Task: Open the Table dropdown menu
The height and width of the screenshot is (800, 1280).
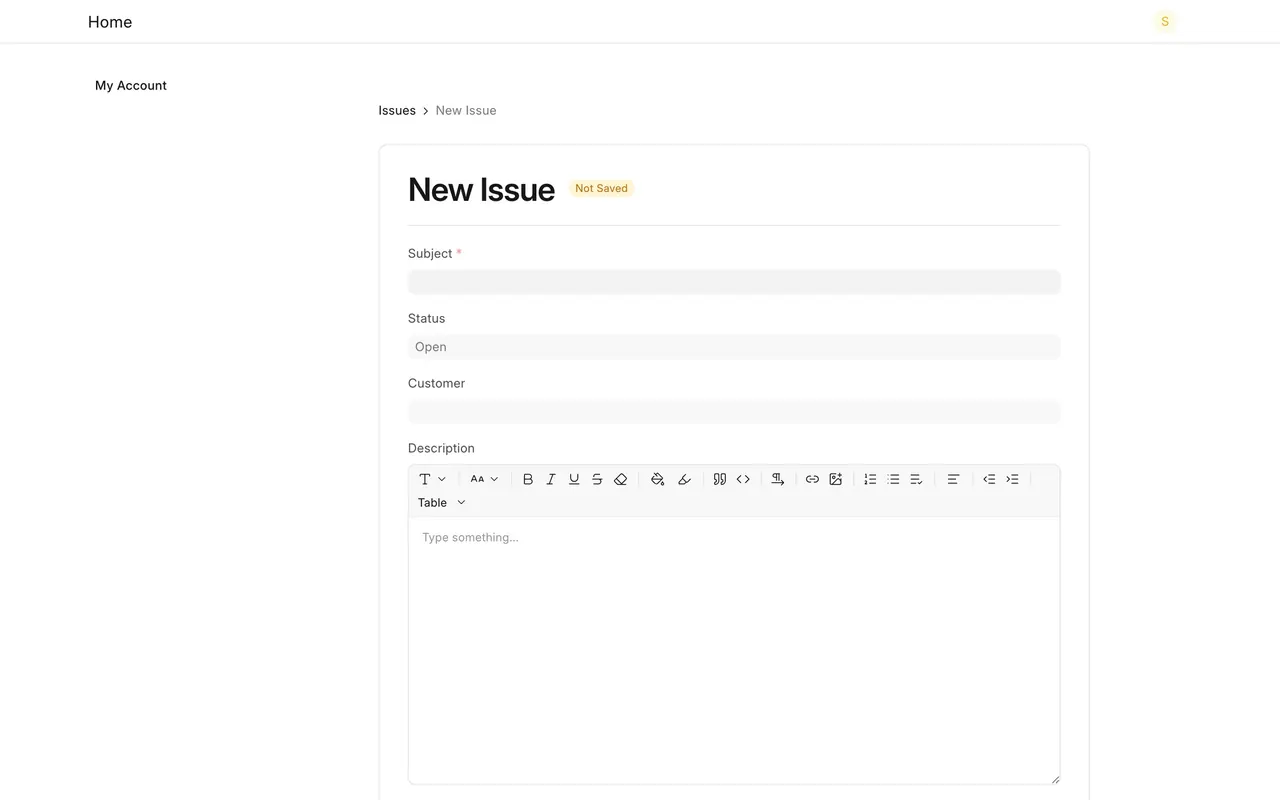Action: pos(442,503)
